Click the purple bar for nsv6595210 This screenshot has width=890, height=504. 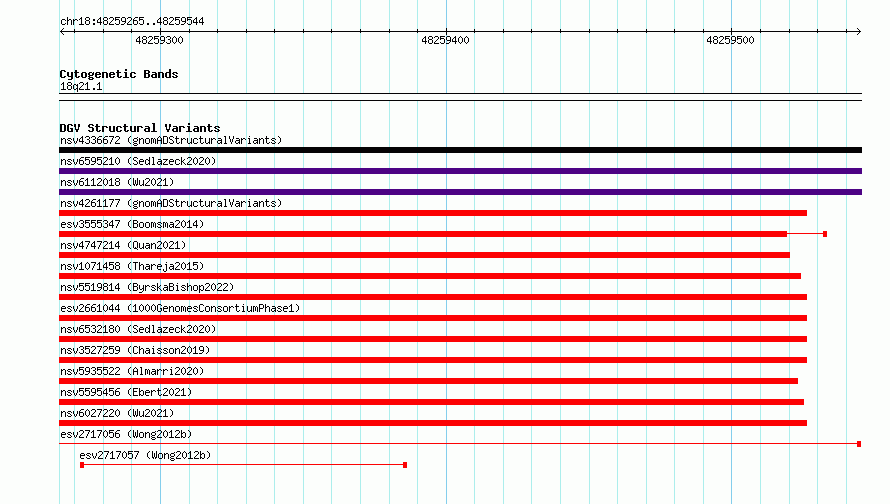pyautogui.click(x=460, y=171)
